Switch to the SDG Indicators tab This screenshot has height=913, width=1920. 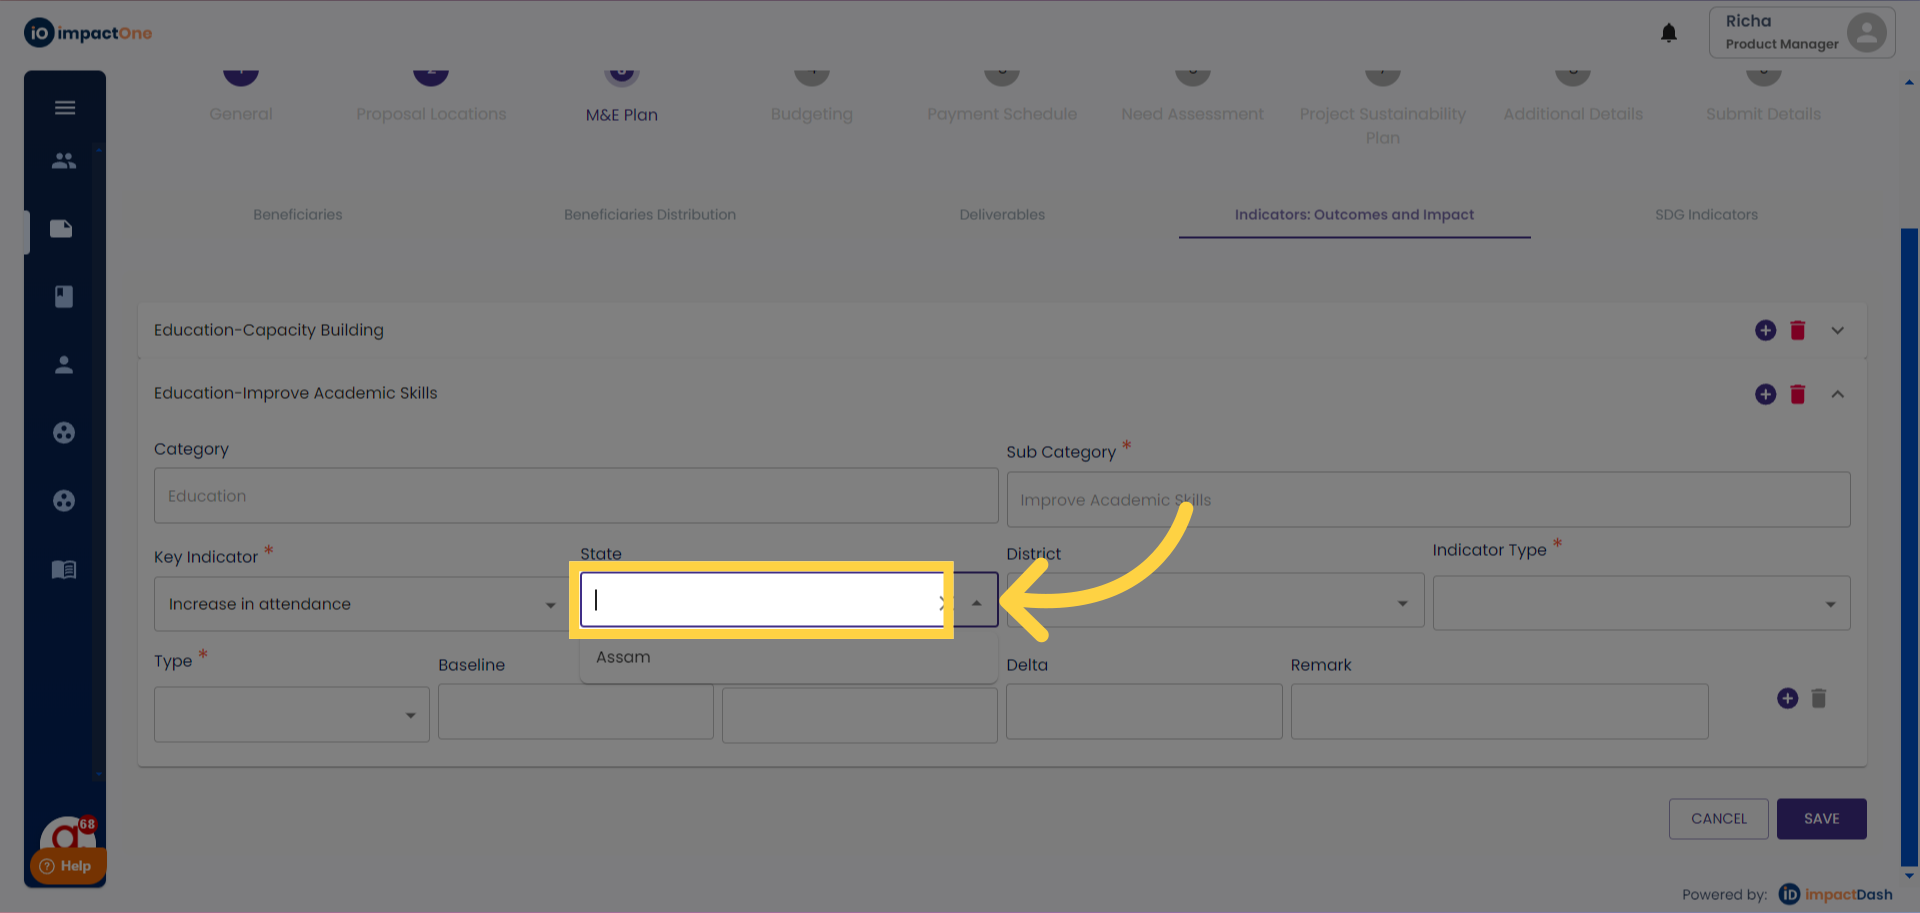coord(1705,215)
